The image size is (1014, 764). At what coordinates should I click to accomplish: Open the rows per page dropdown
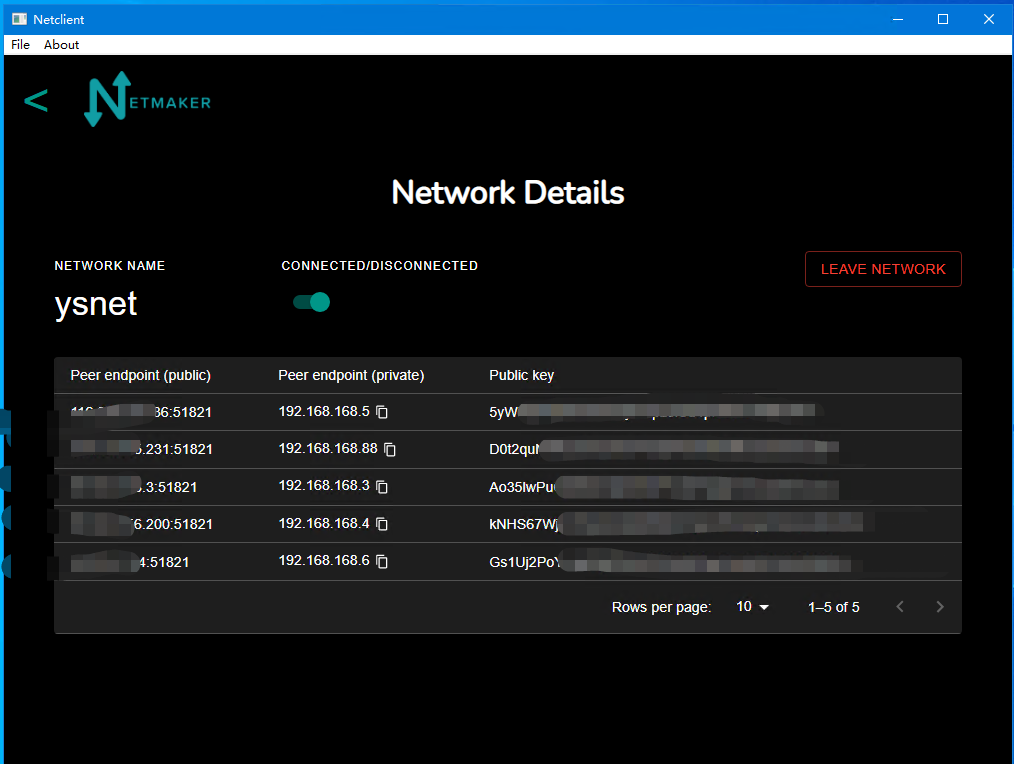(750, 606)
